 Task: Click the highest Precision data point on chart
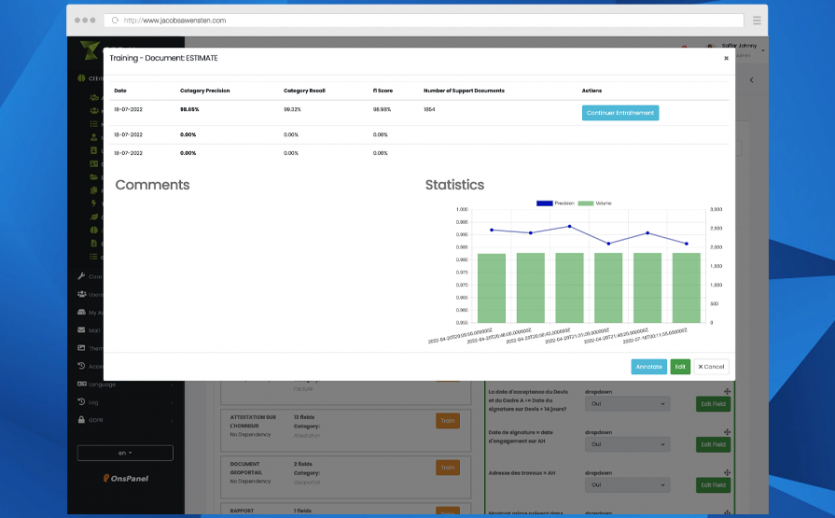pyautogui.click(x=570, y=226)
